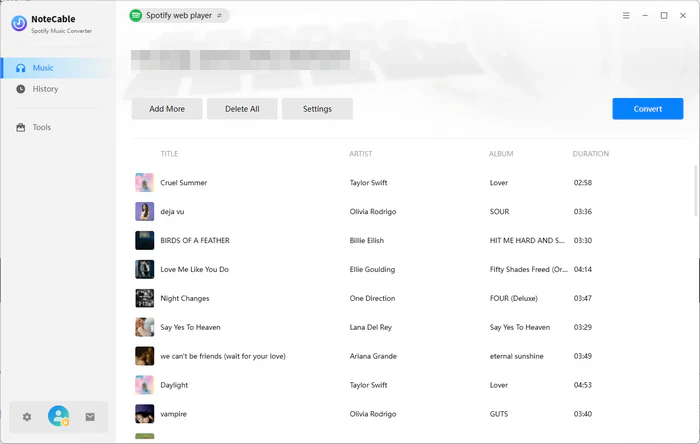Image resolution: width=700 pixels, height=444 pixels.
Task: Click the Night Changes album artwork
Action: [x=144, y=298]
